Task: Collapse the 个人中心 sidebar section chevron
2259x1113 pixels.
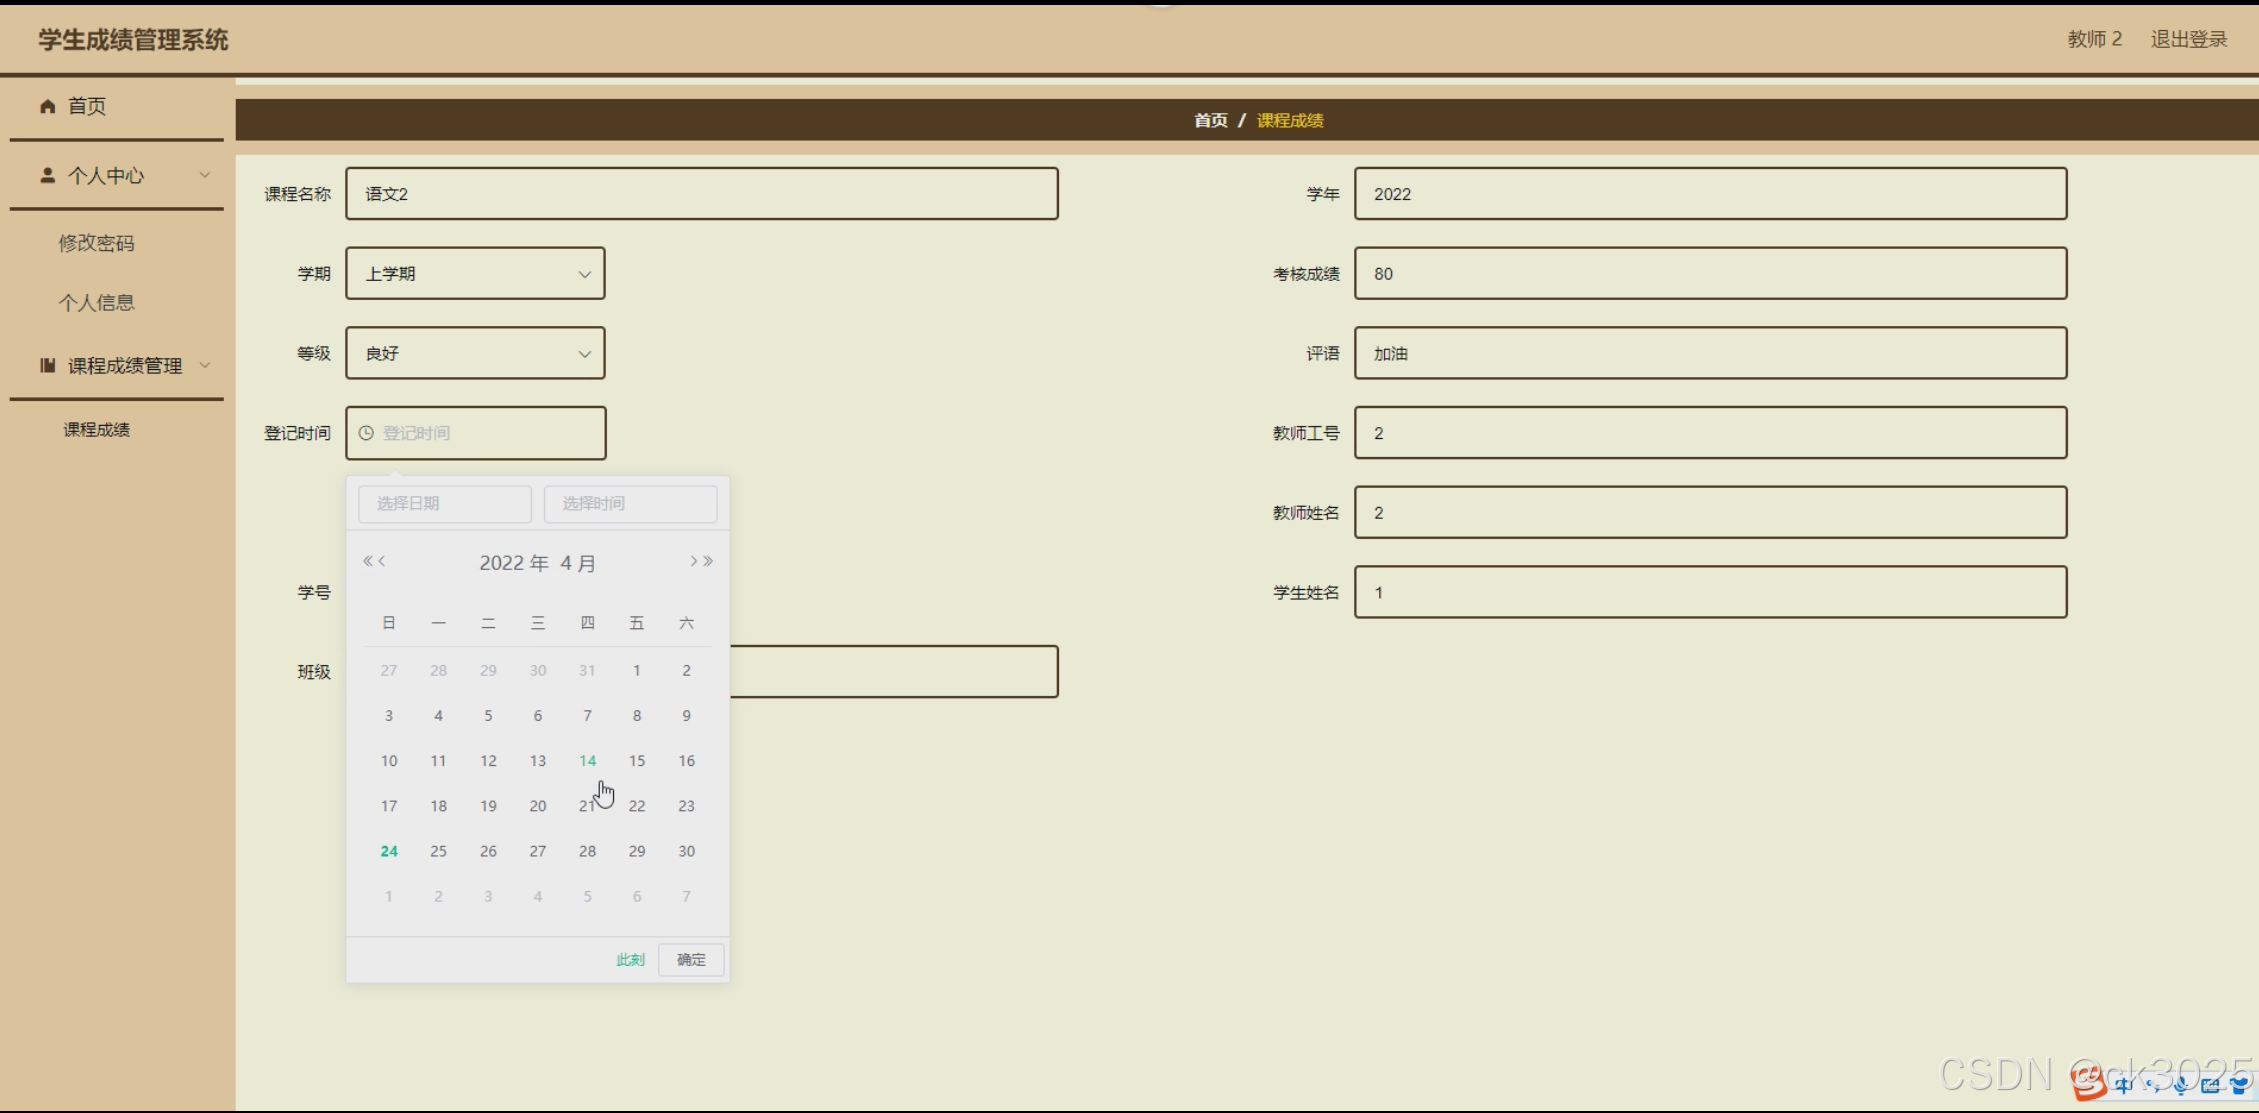Action: (x=205, y=175)
